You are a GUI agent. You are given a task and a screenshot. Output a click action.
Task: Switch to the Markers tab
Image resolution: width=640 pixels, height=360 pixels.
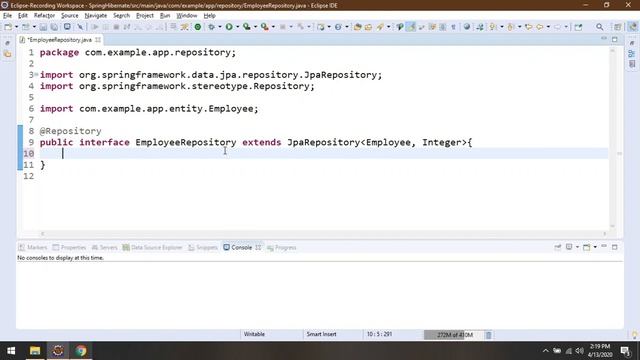[33, 247]
